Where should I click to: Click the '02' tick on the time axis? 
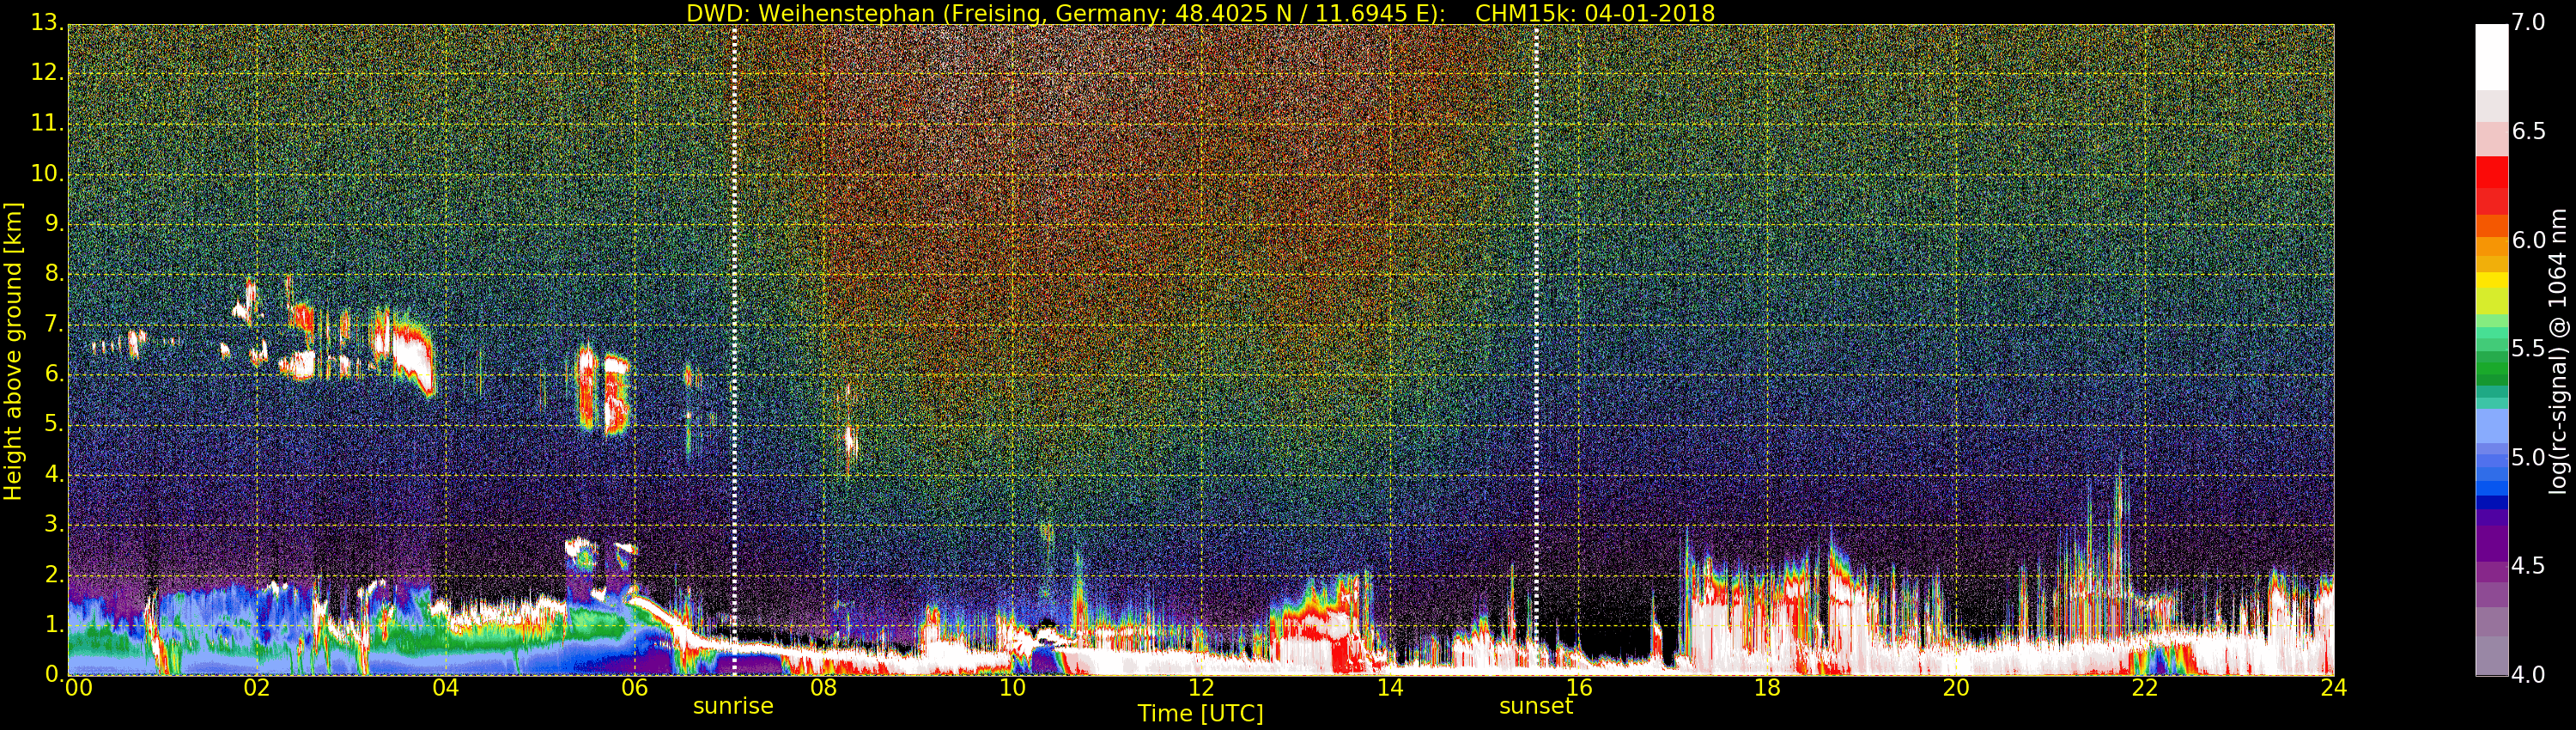(x=257, y=688)
